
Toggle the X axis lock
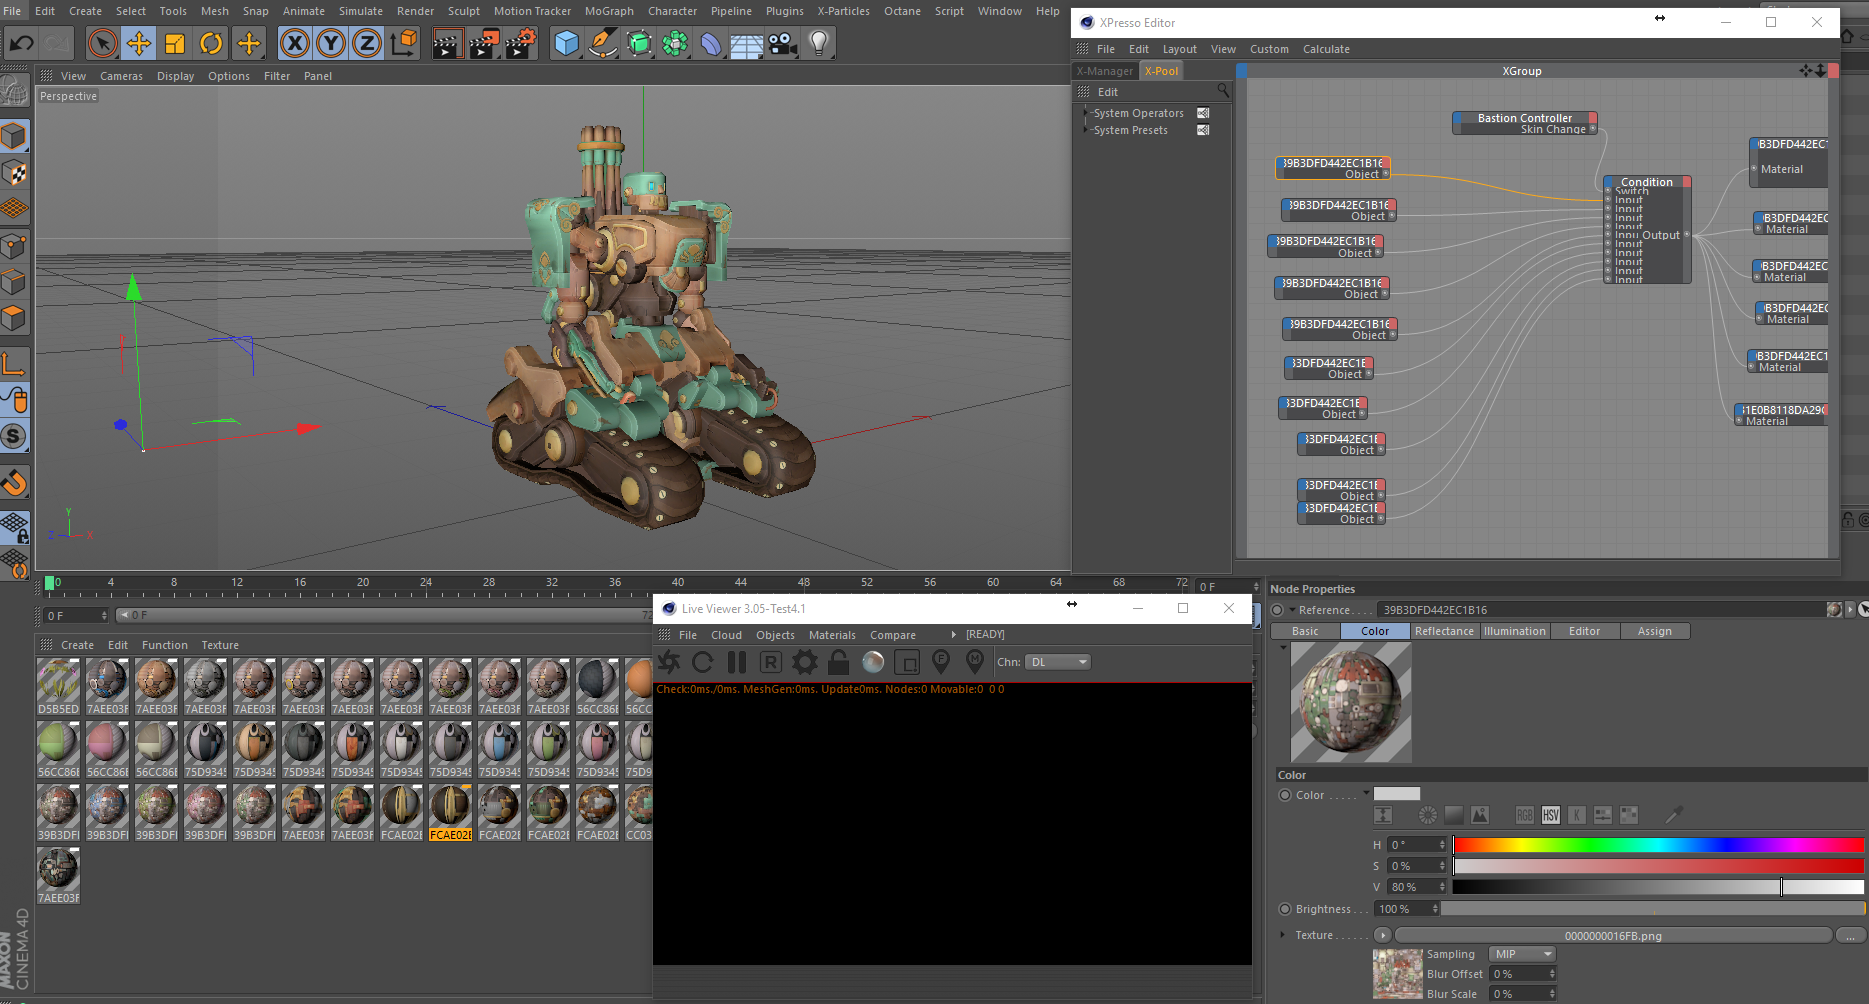click(295, 43)
